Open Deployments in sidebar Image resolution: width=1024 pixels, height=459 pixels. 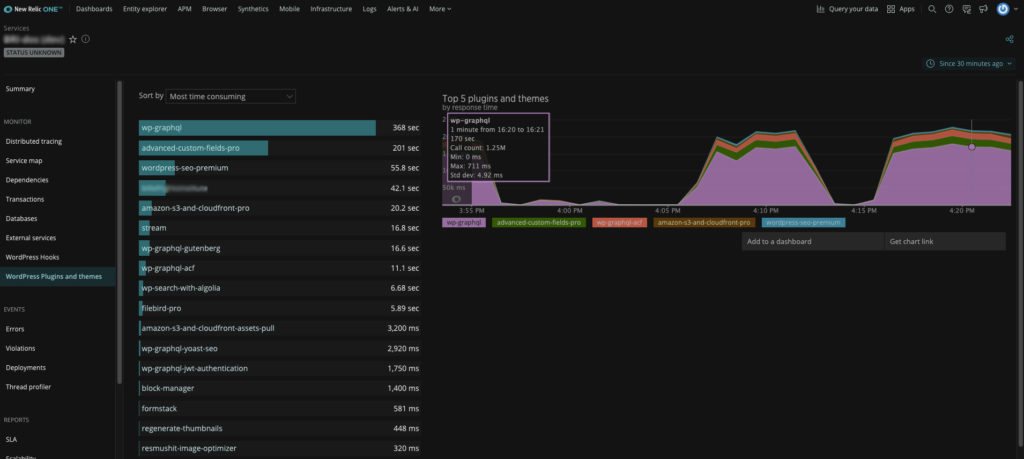click(x=25, y=368)
